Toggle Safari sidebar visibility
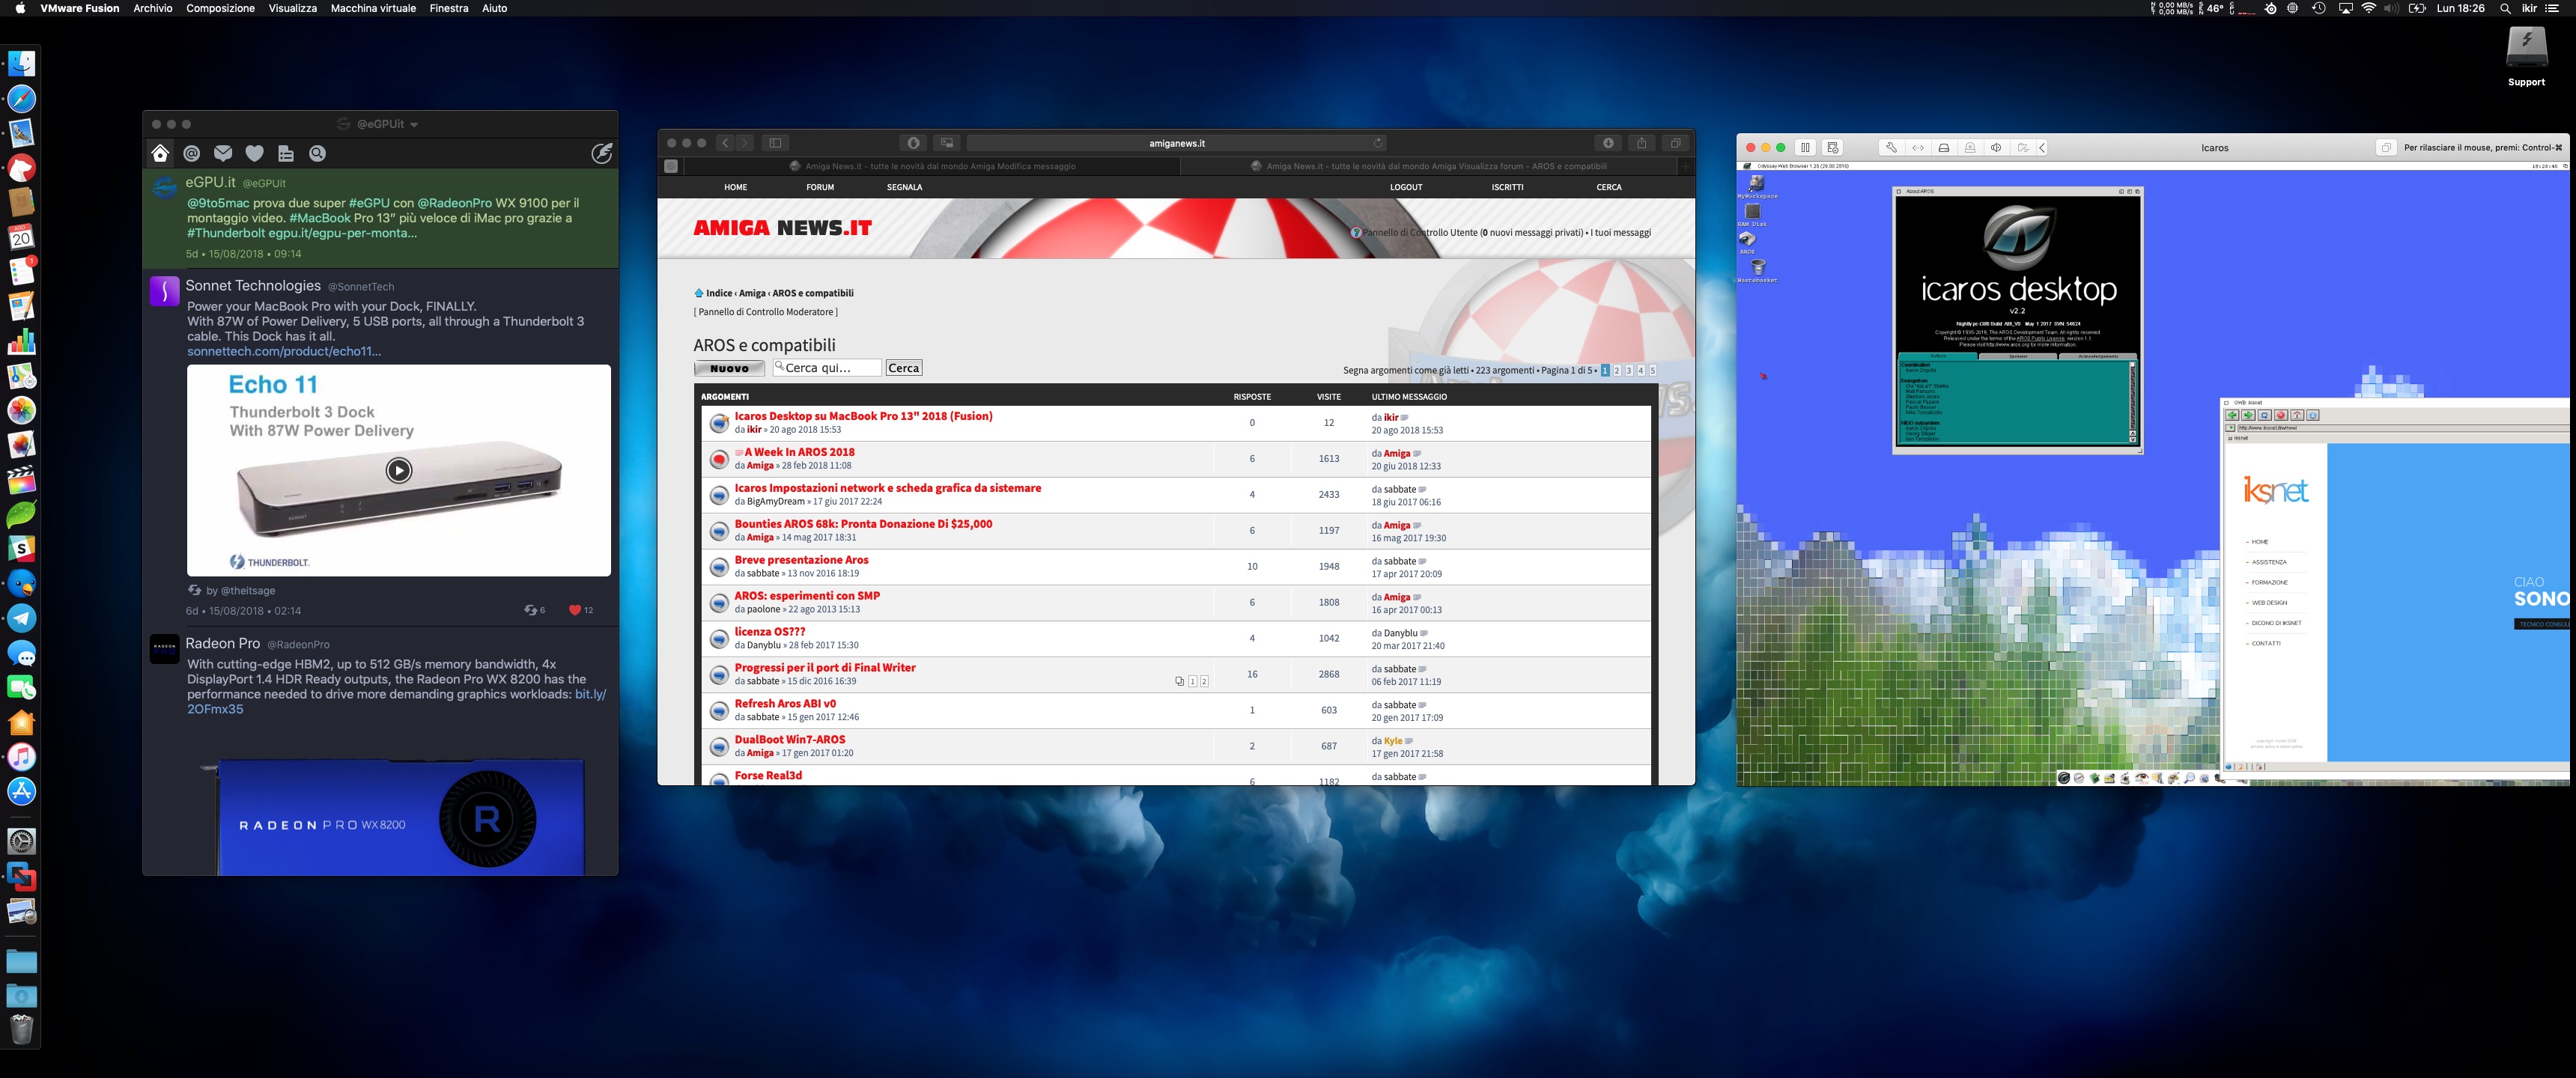This screenshot has width=2576, height=1078. click(x=775, y=143)
